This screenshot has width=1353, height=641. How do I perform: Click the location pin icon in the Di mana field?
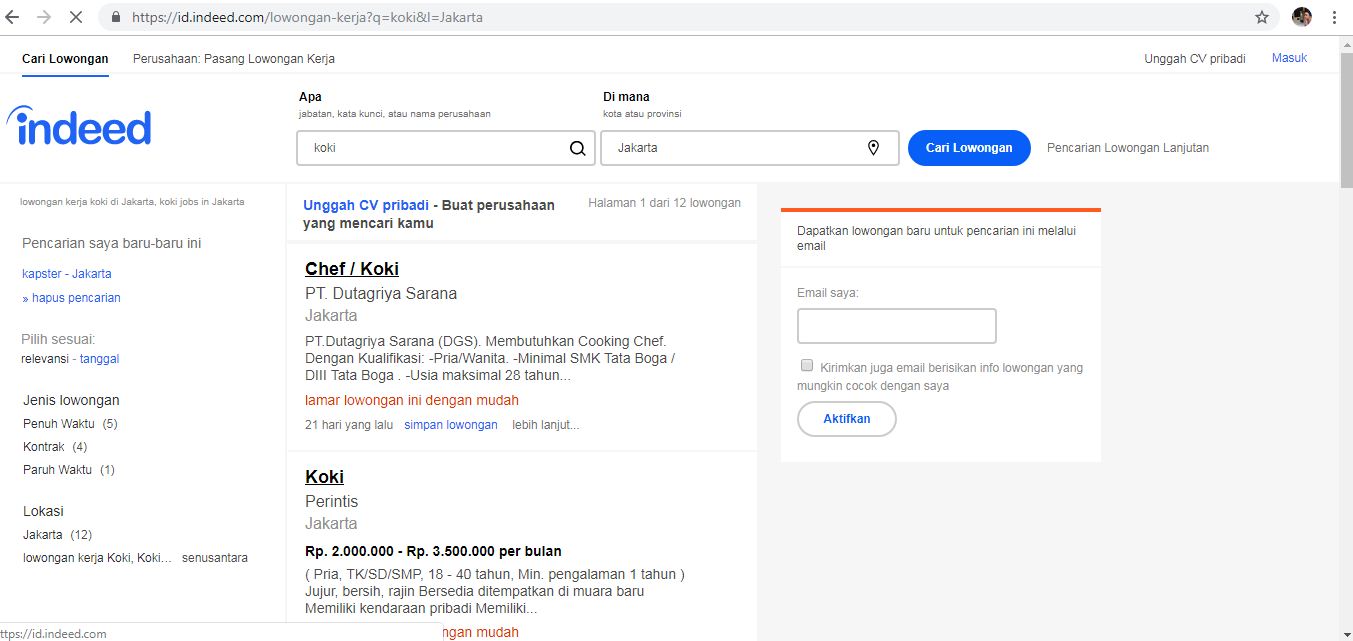(x=873, y=148)
